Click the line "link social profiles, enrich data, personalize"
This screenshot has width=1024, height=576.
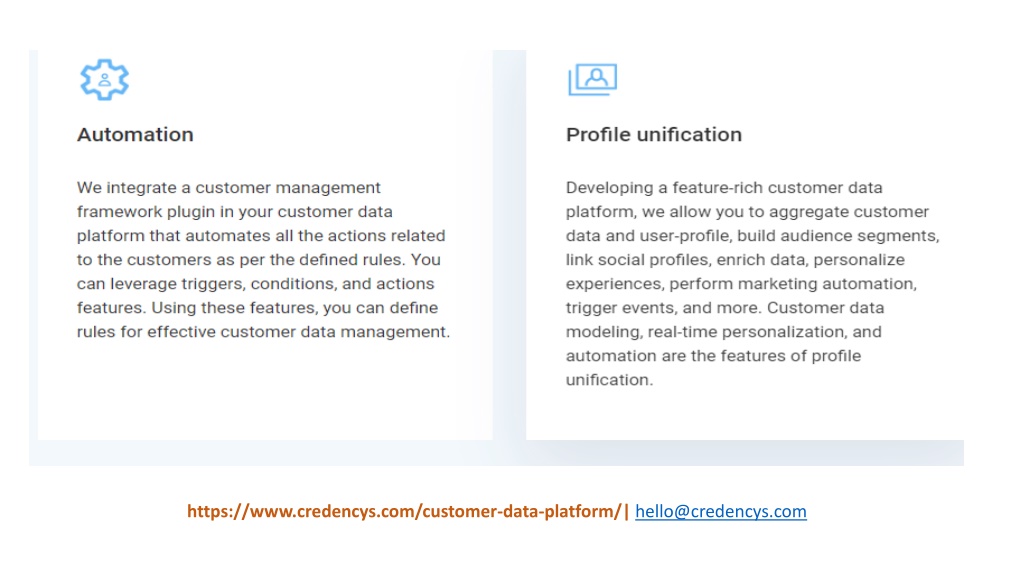tap(735, 260)
